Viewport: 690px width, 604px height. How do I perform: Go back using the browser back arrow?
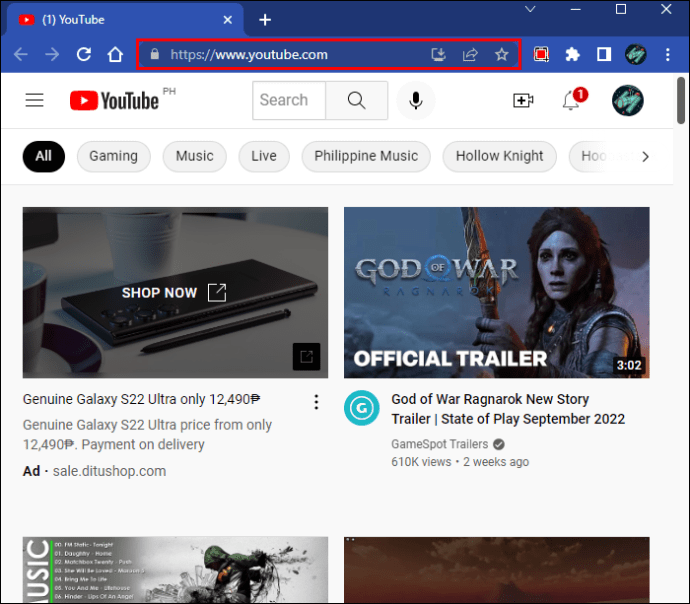21,55
